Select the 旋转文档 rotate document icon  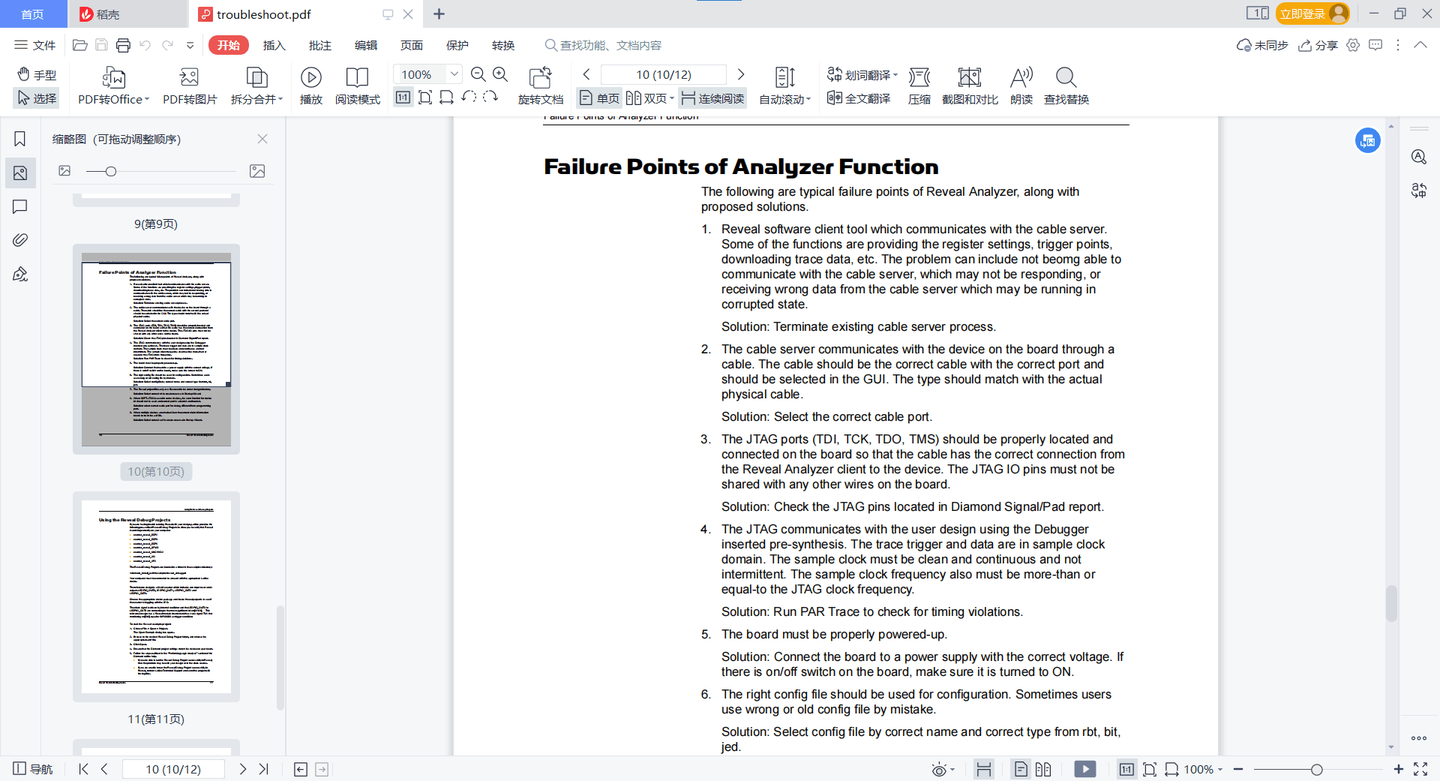pos(541,86)
